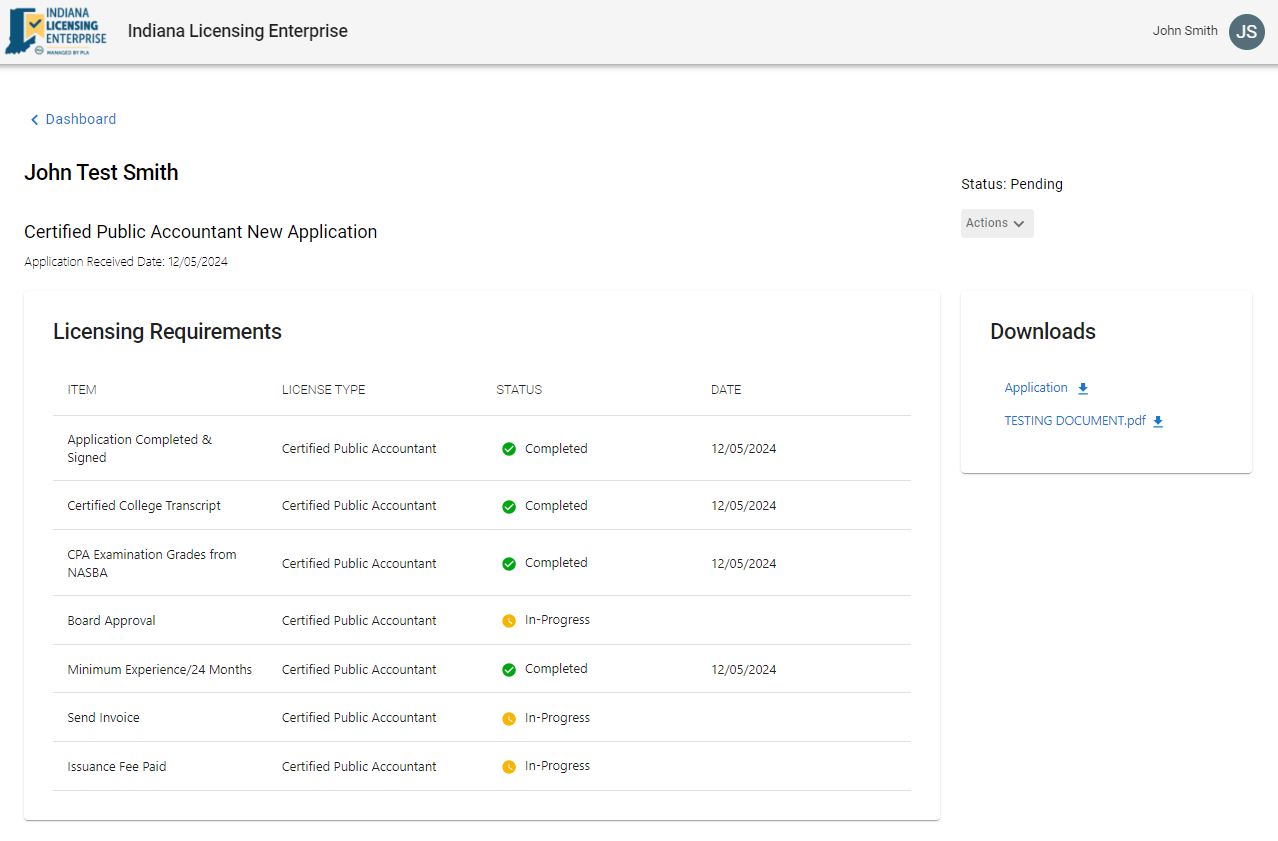Click the Issuance Fee Paid clock icon
The height and width of the screenshot is (841, 1278).
click(509, 767)
